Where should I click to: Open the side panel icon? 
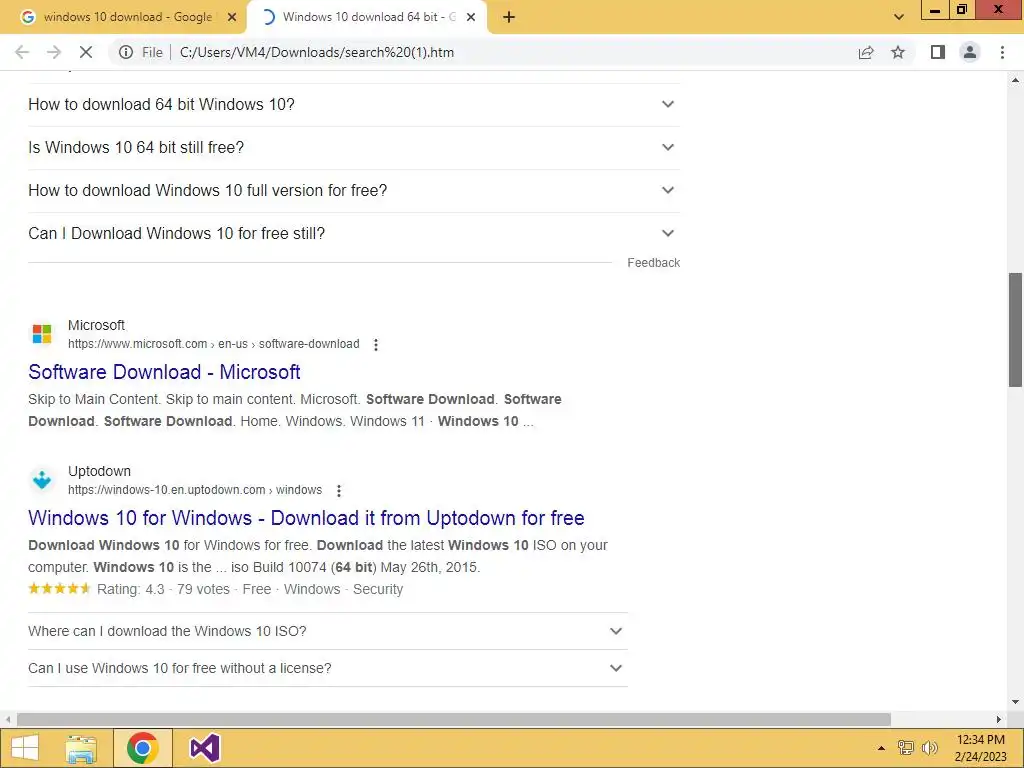point(938,52)
